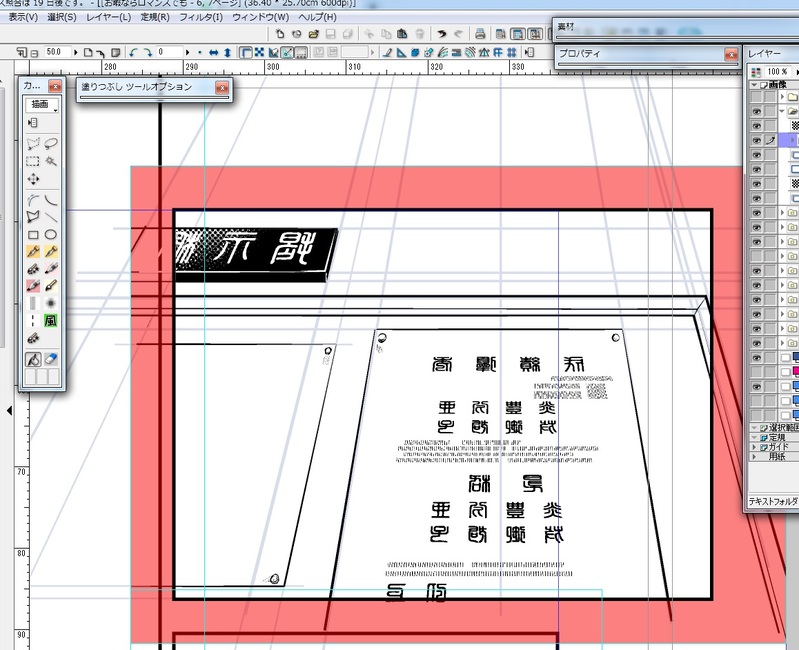
Task: Open the 定規(R) menu
Action: (155, 17)
